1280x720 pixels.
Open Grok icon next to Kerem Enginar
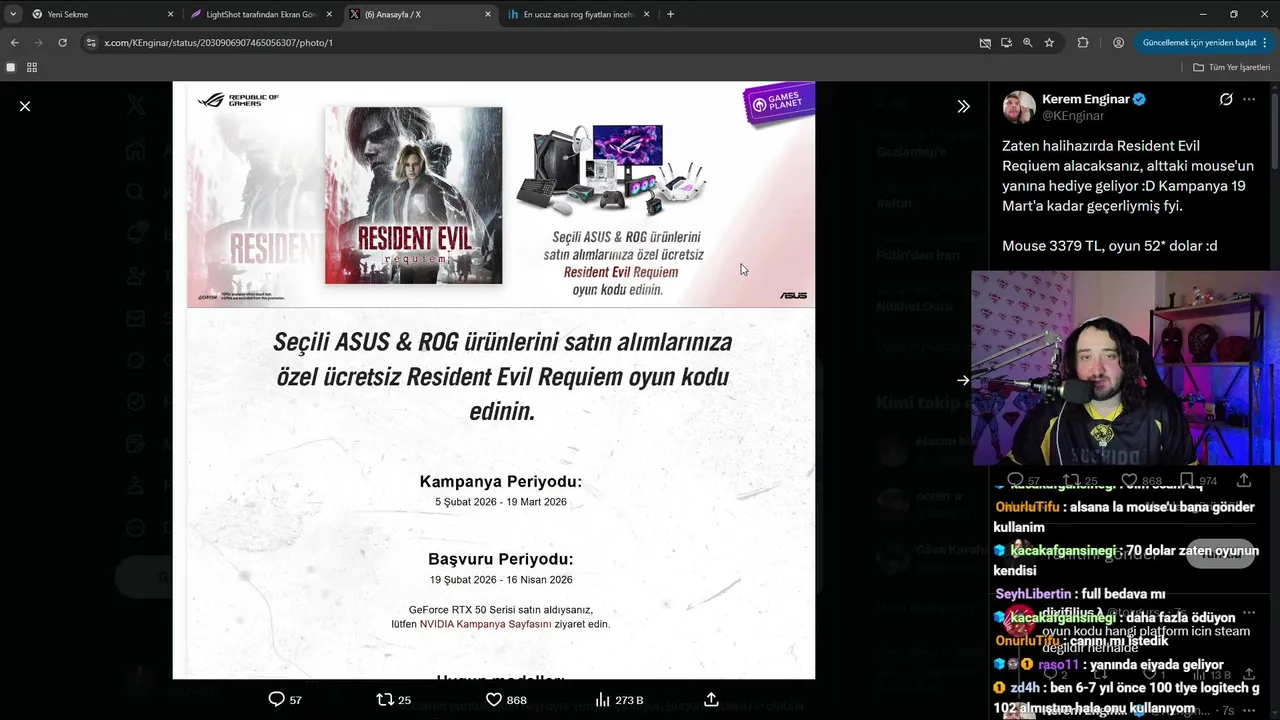tap(1226, 99)
